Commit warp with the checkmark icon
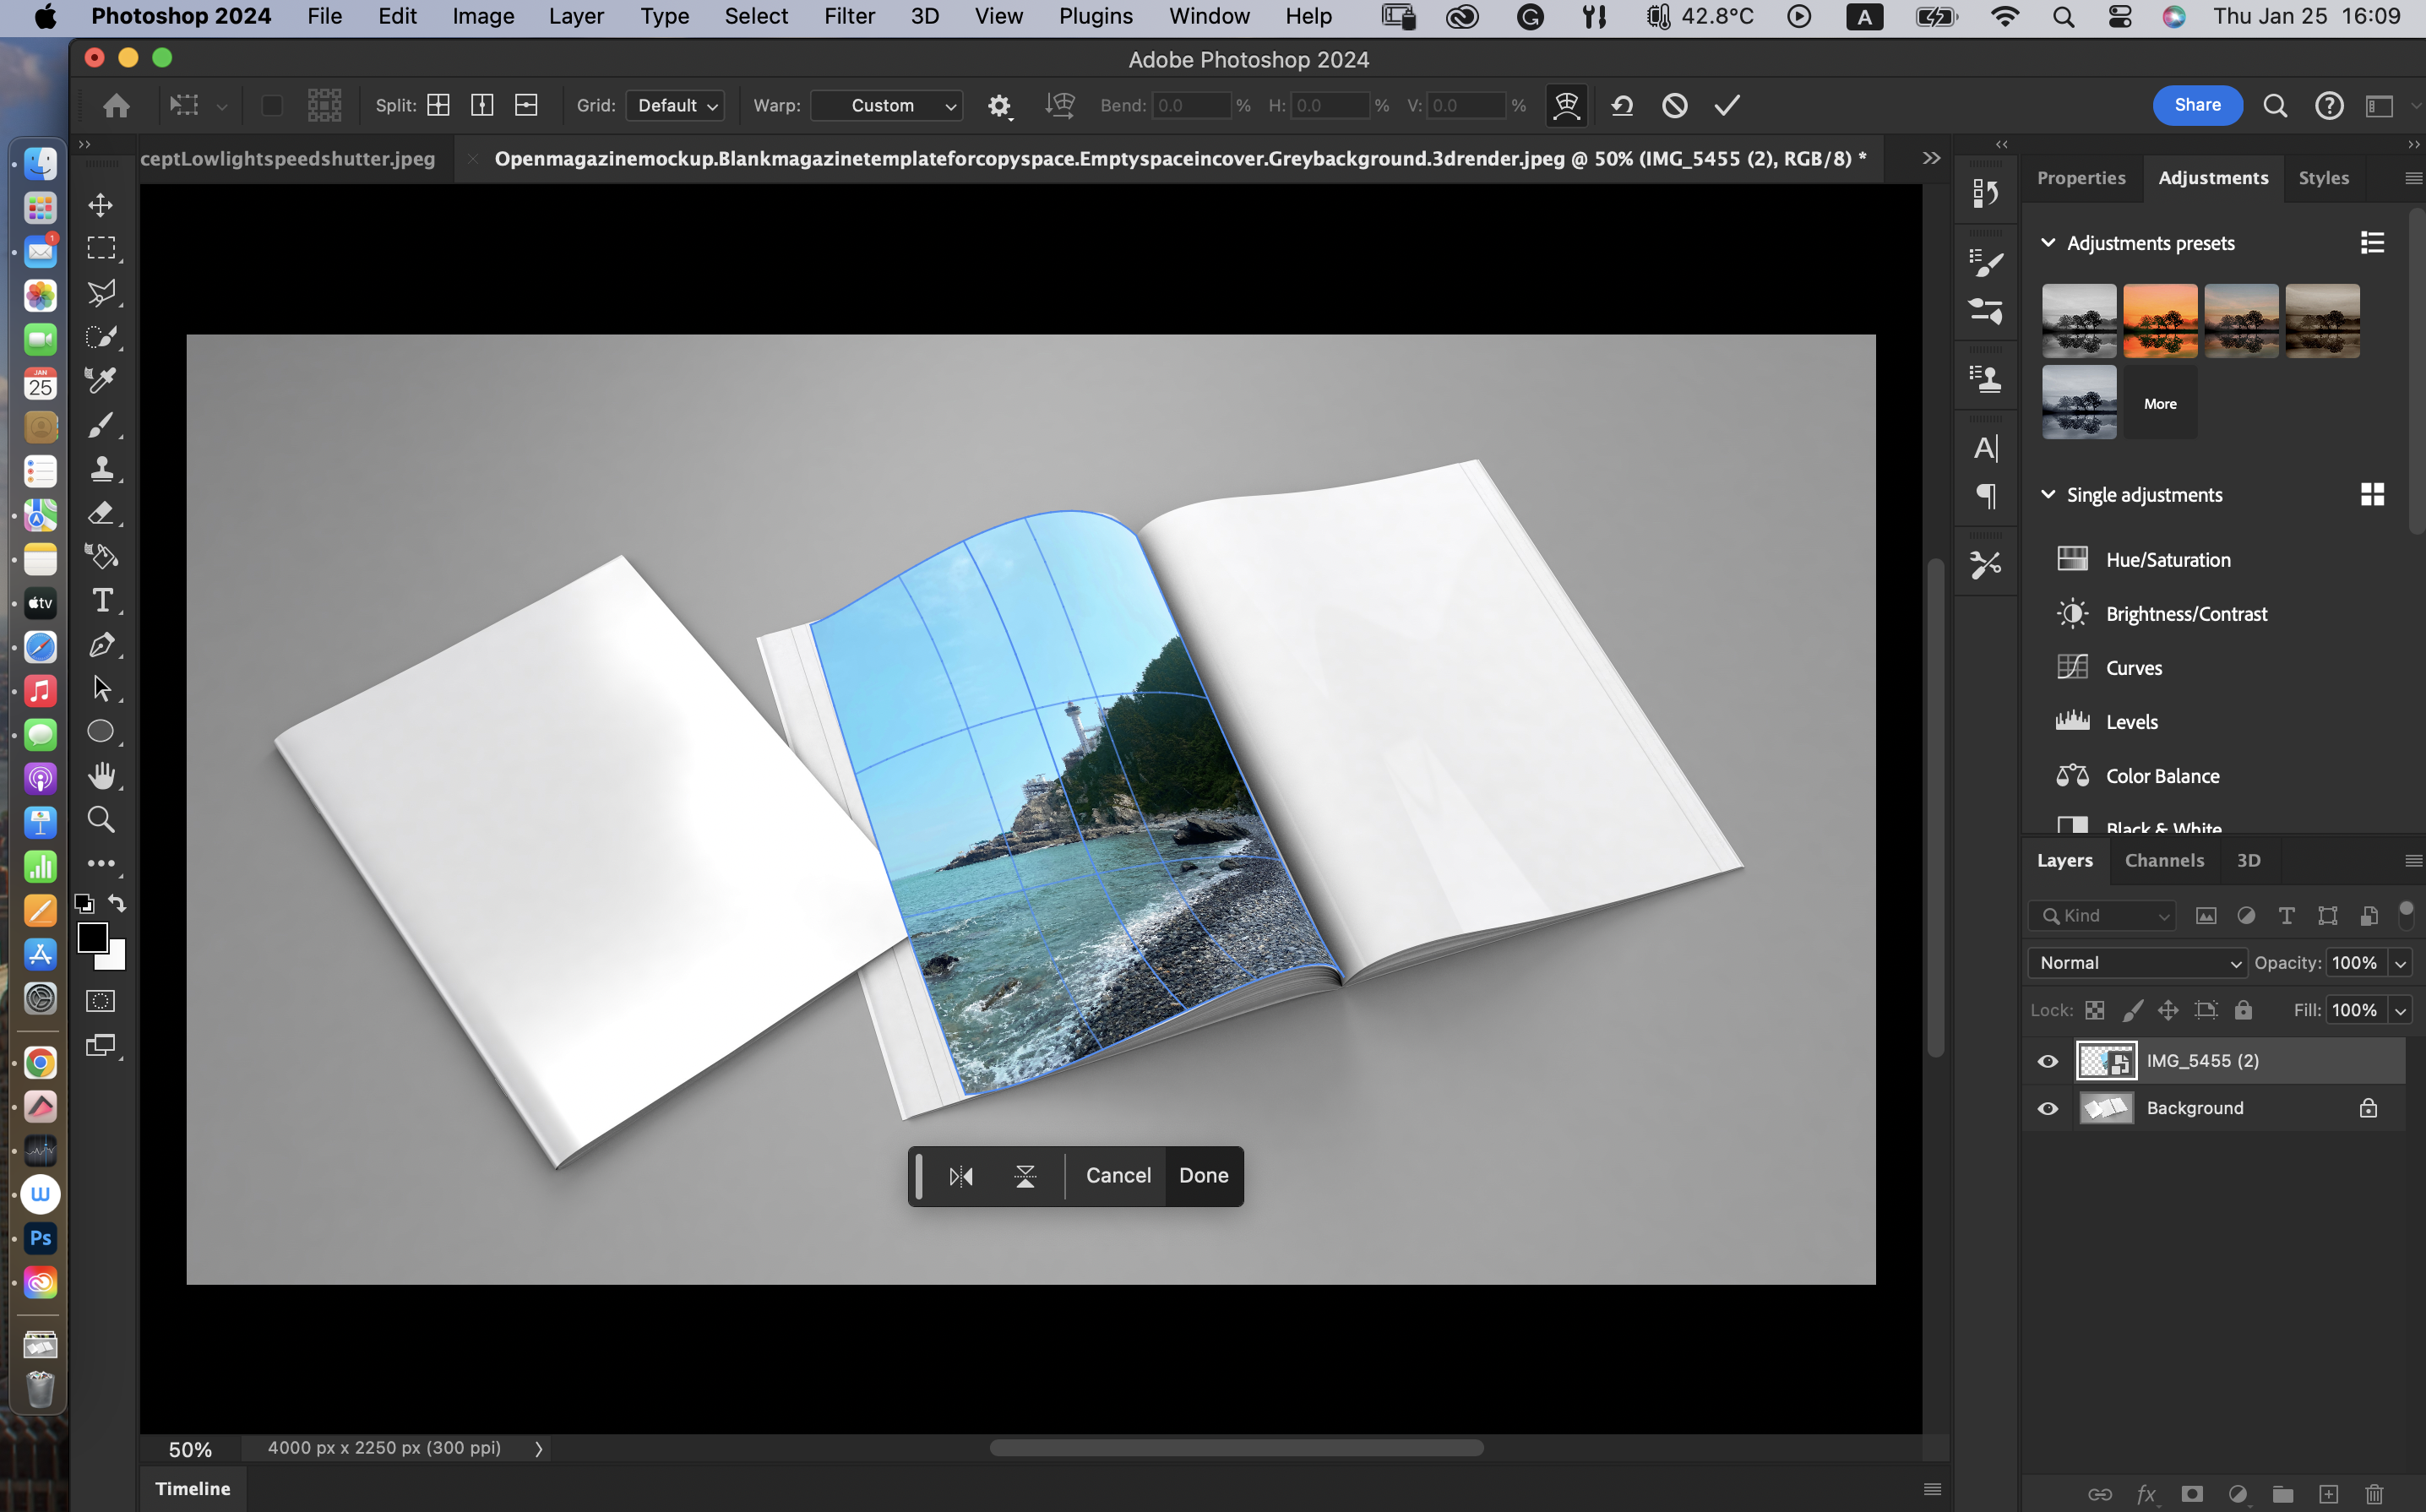2426x1512 pixels. [x=1727, y=105]
